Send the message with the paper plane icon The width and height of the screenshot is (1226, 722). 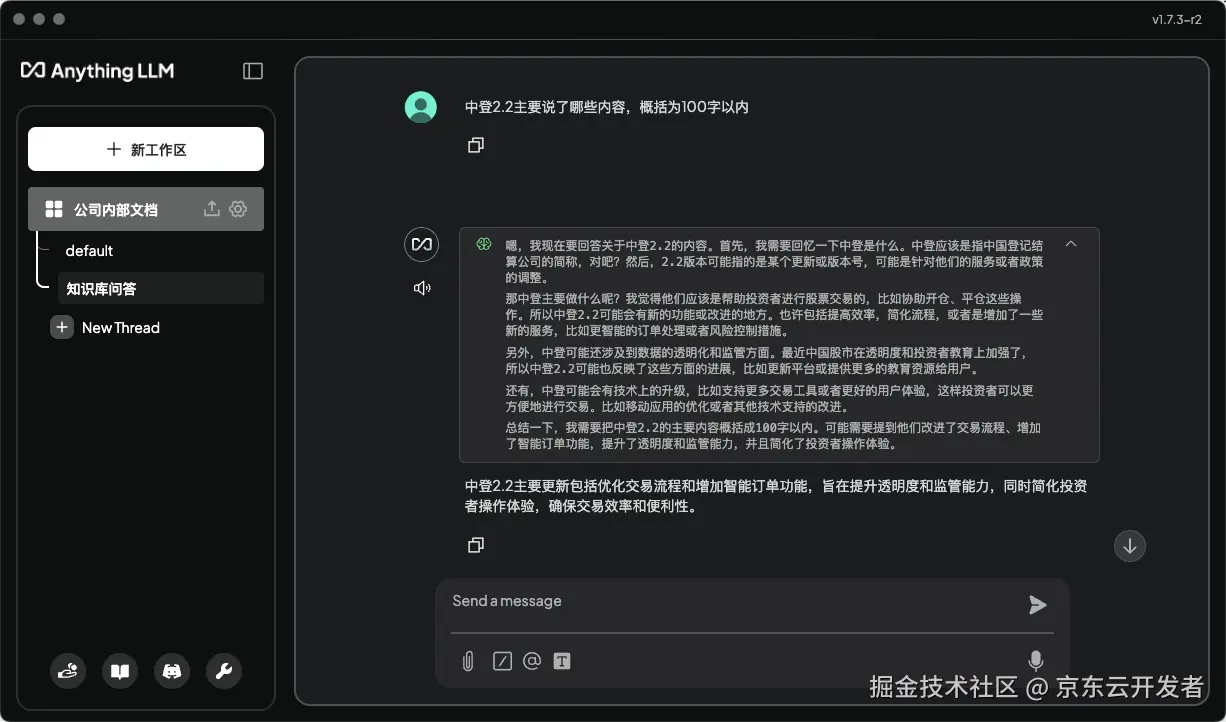click(1038, 604)
